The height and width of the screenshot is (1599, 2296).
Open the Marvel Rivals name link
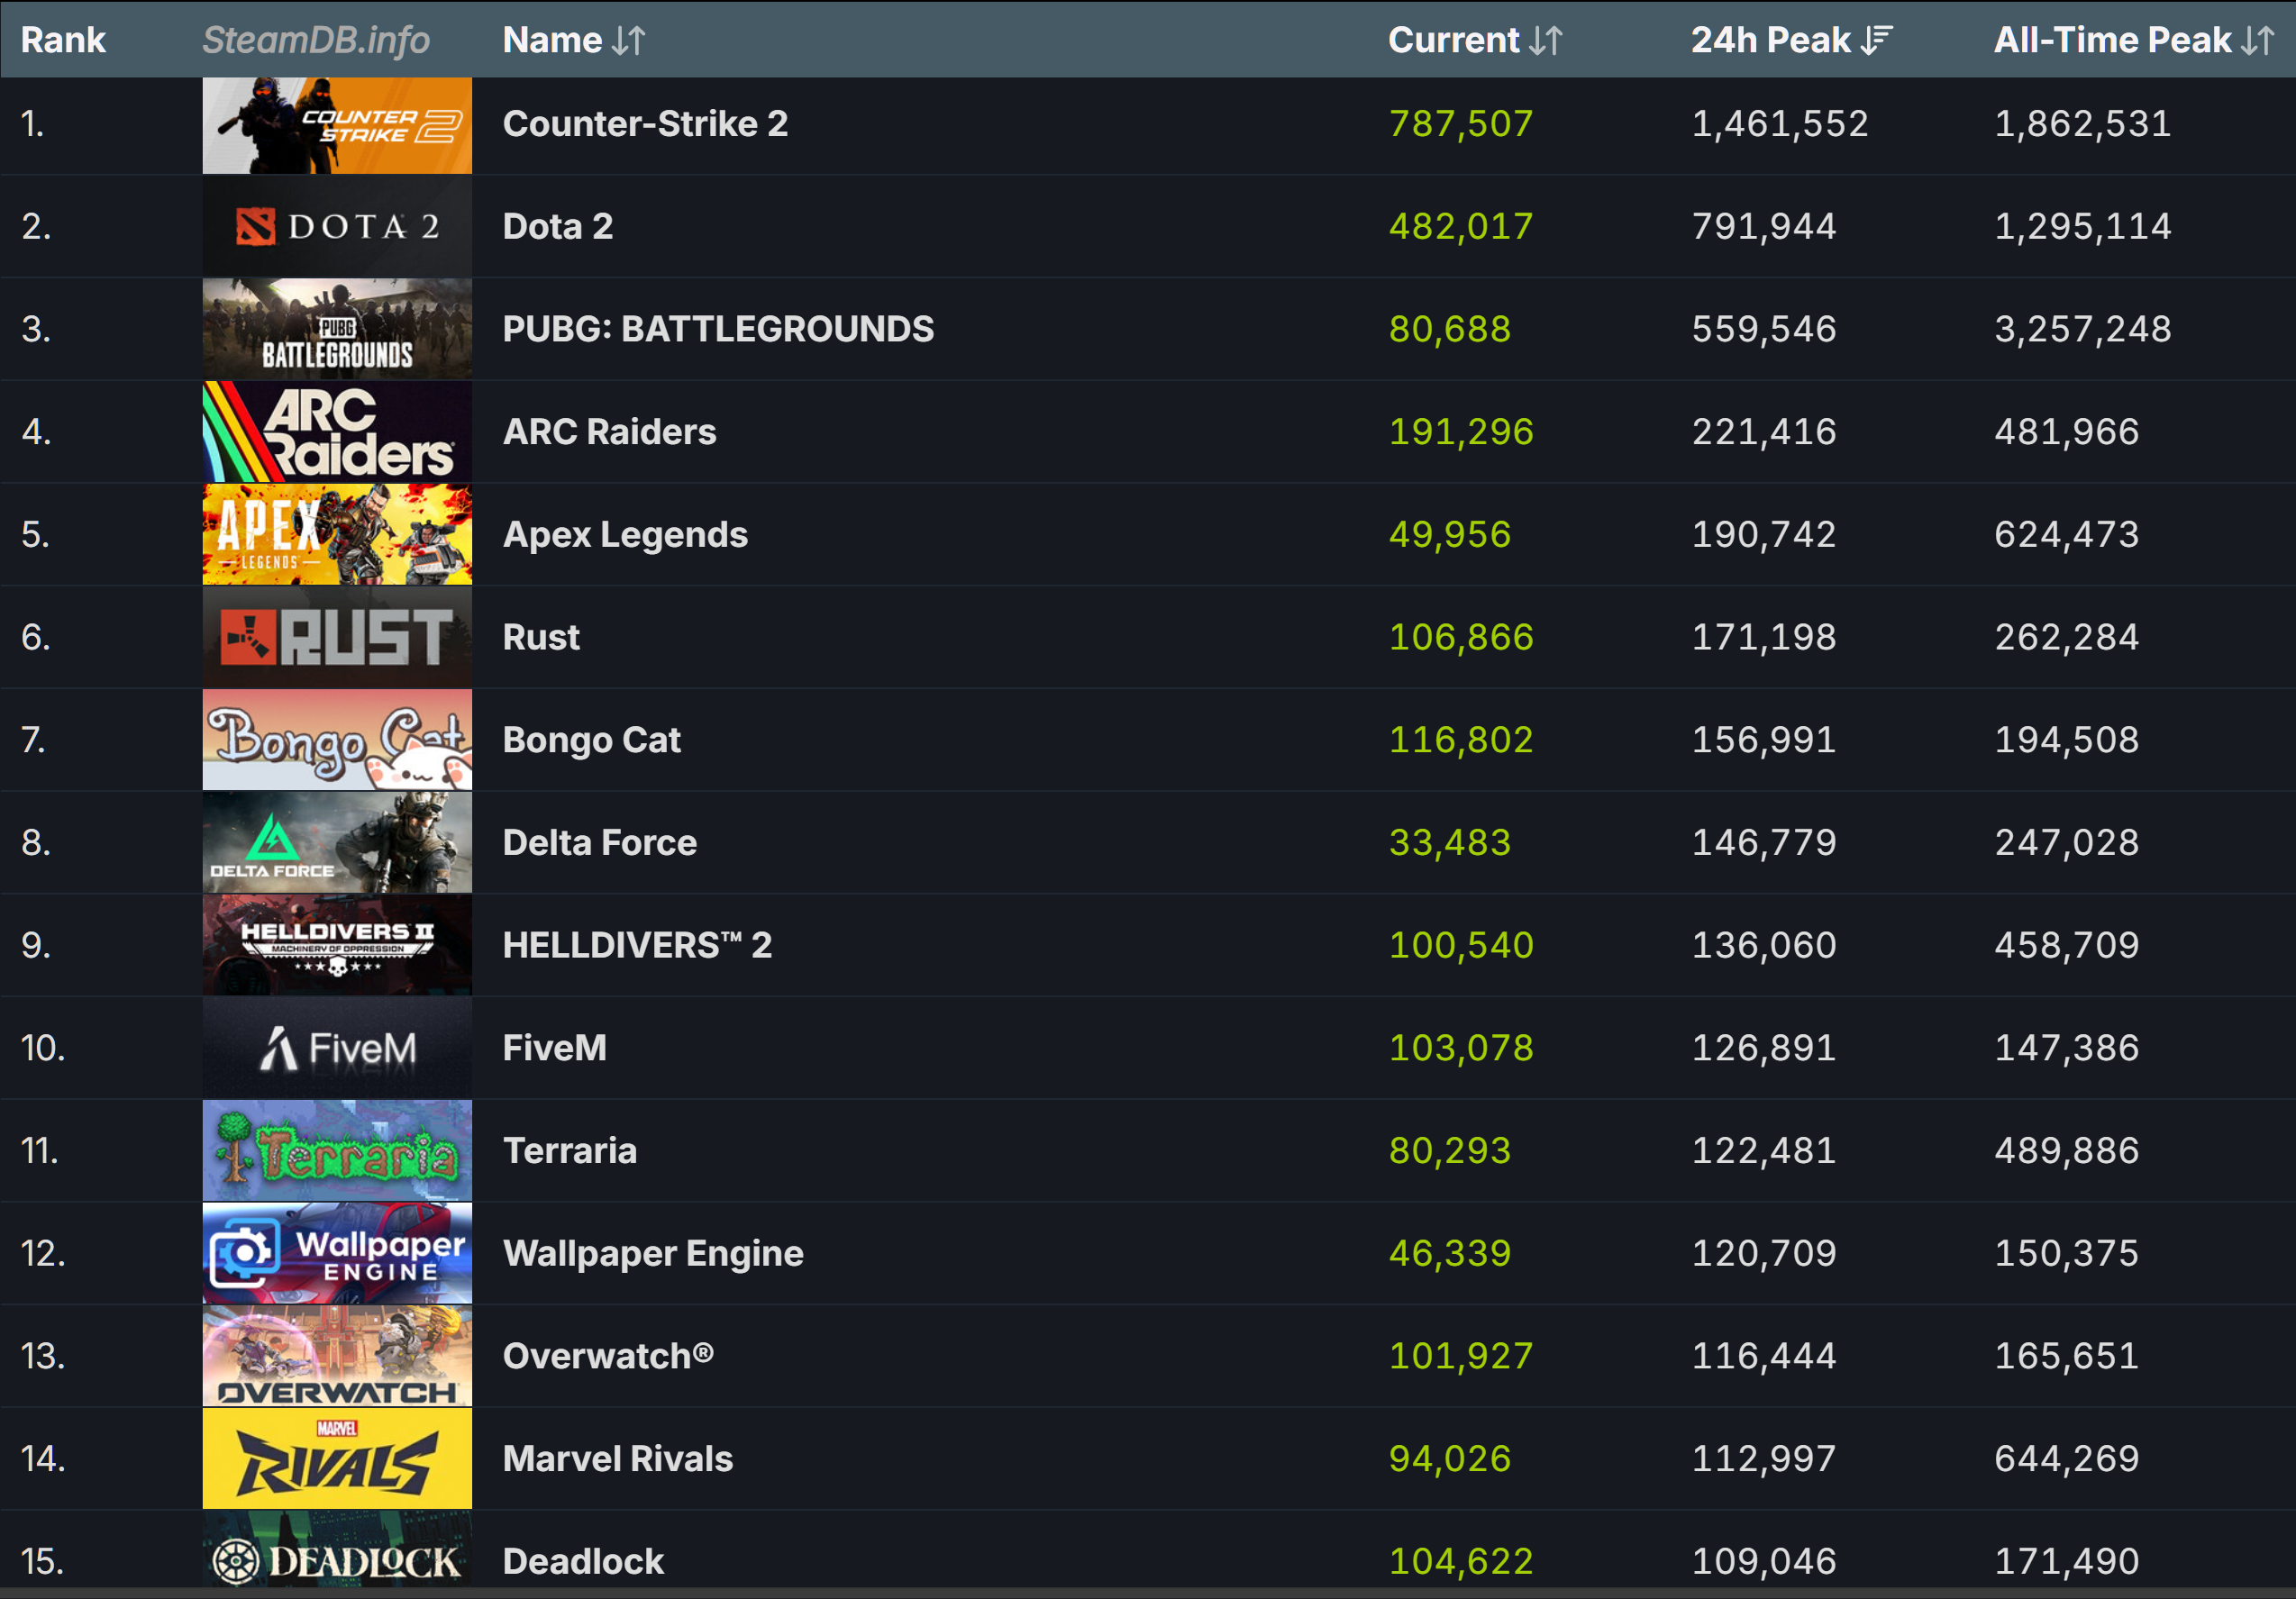(618, 1460)
